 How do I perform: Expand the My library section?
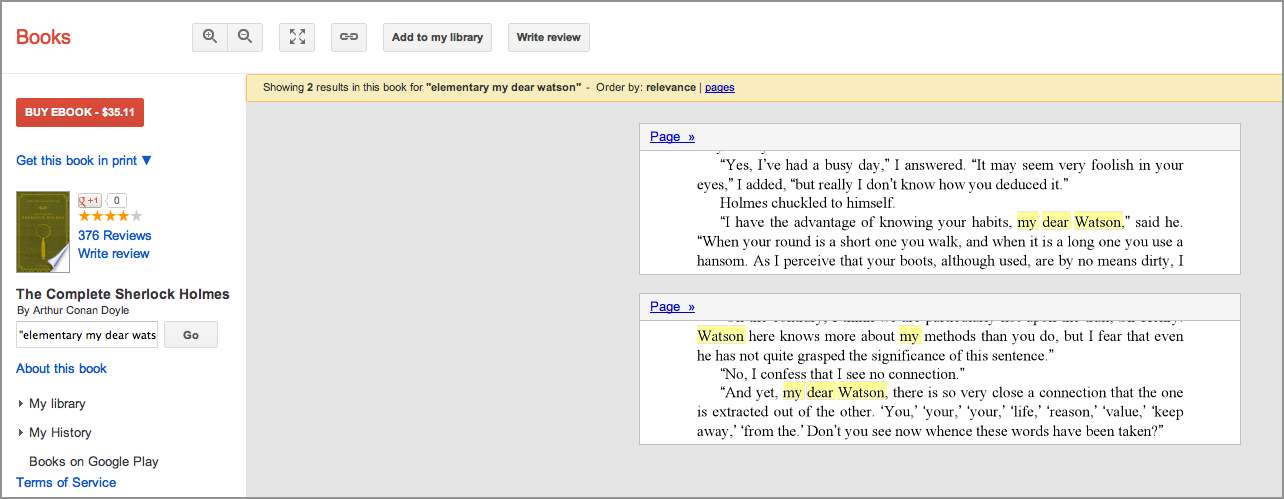57,404
